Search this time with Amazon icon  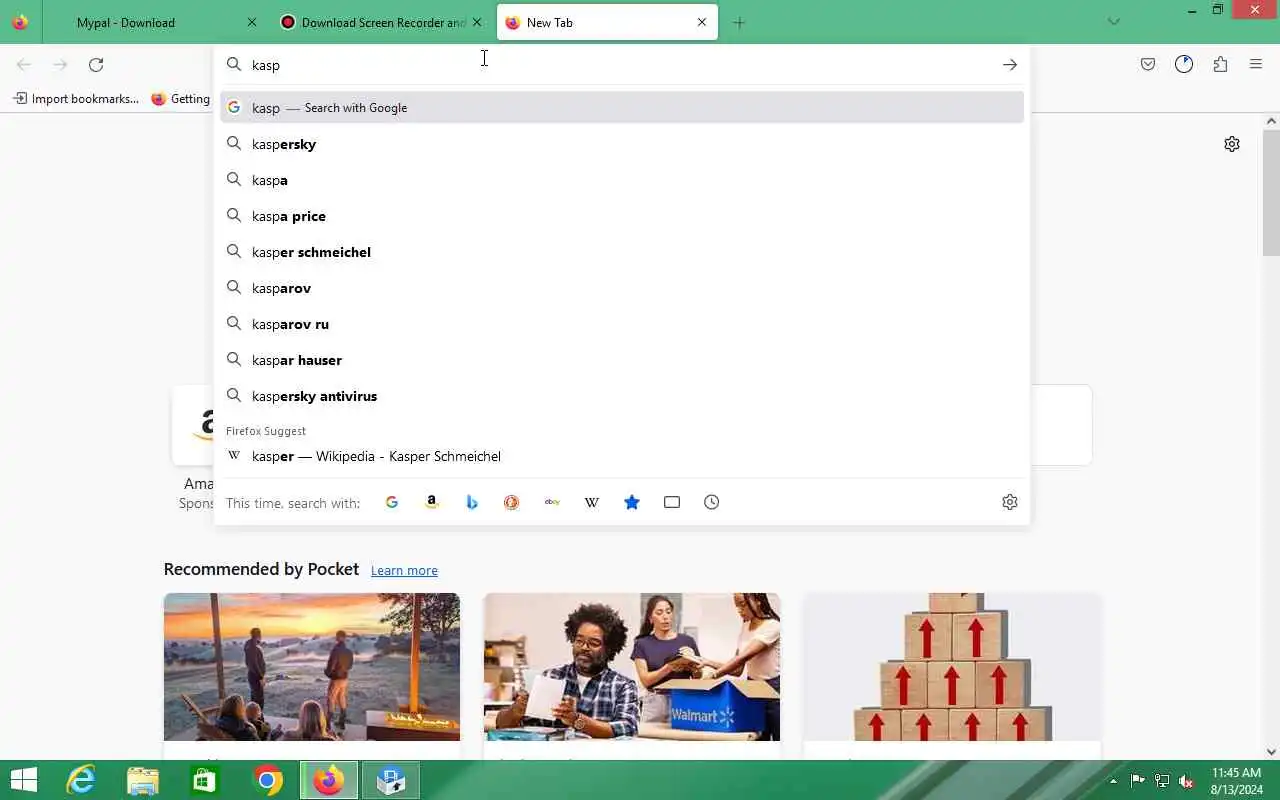click(432, 502)
